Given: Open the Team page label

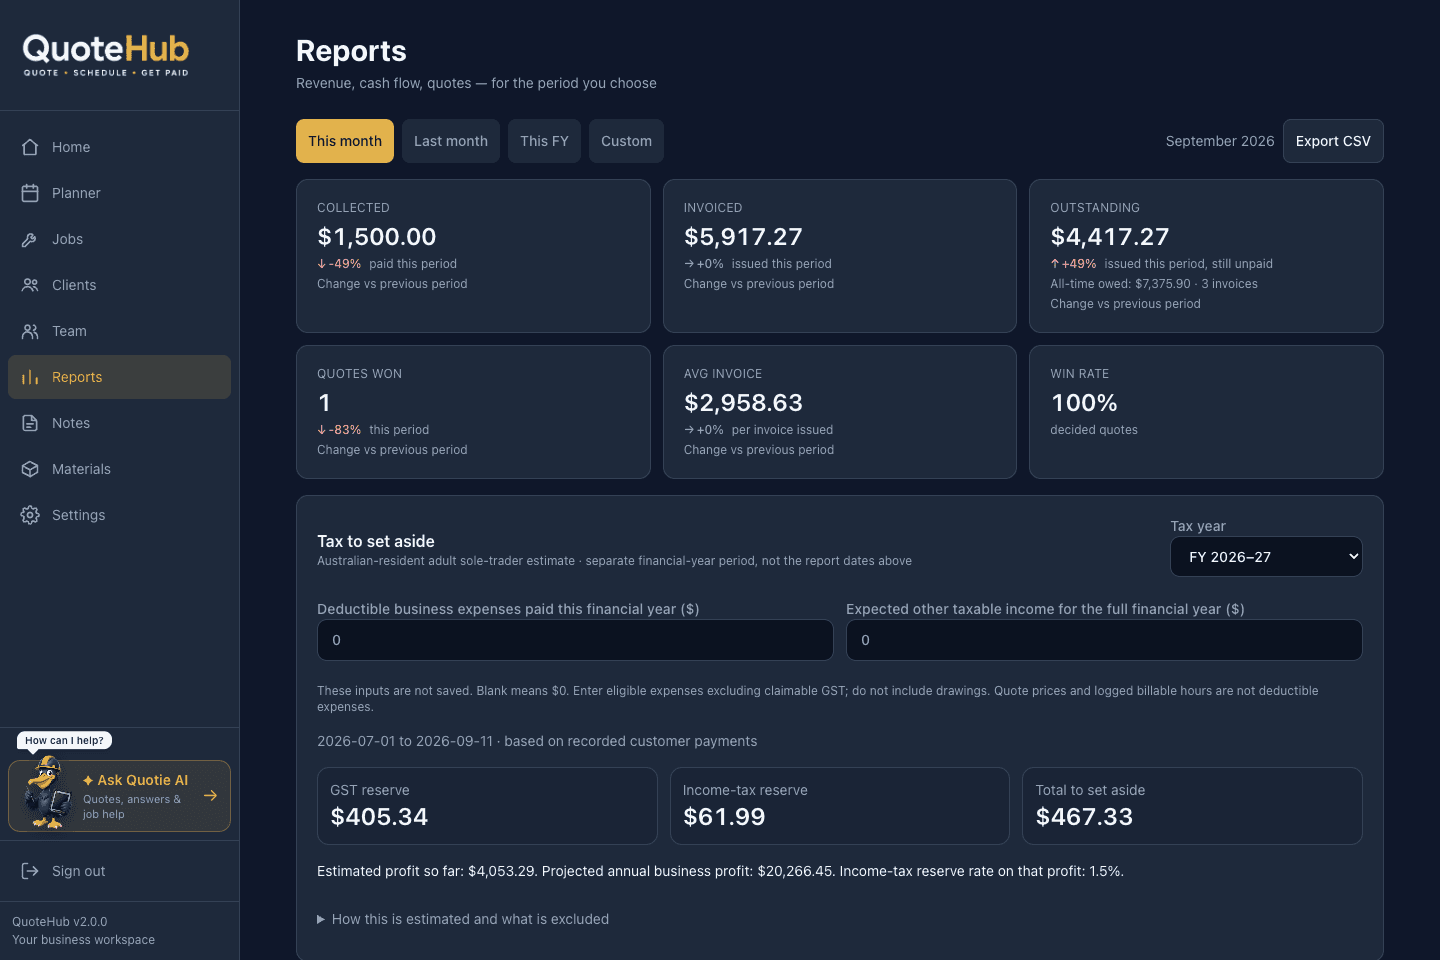Looking at the screenshot, I should coord(69,331).
